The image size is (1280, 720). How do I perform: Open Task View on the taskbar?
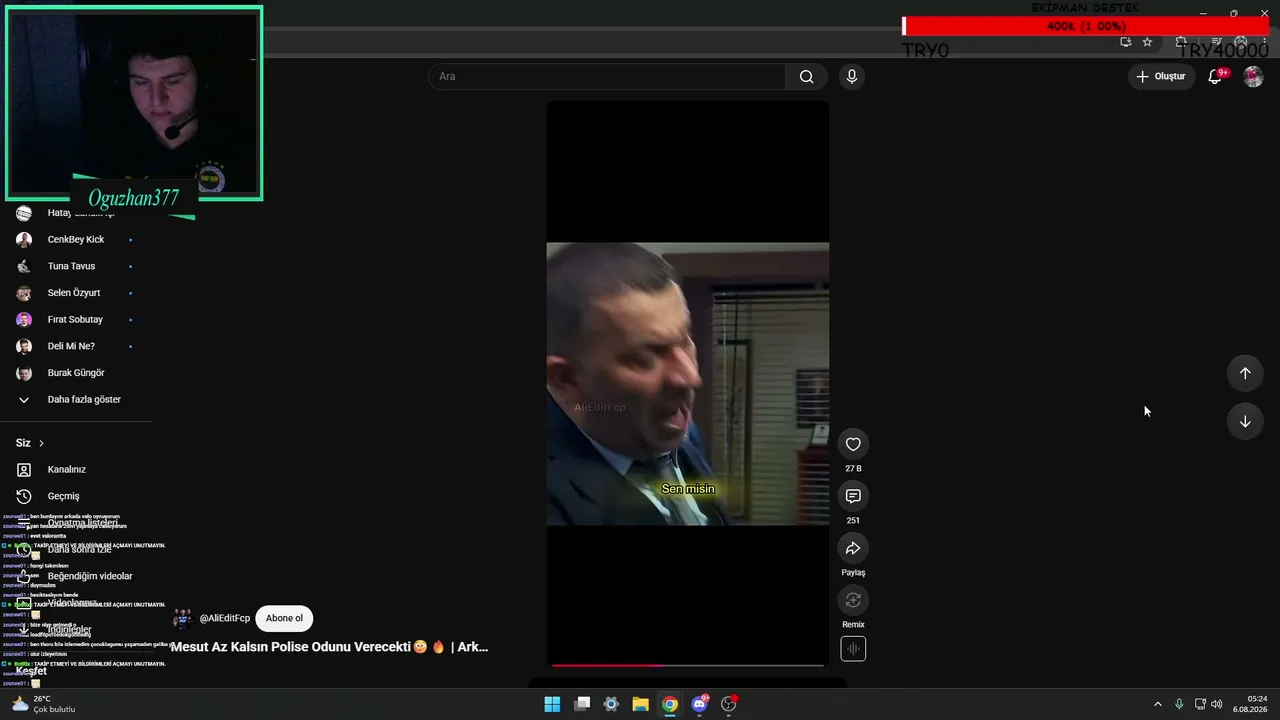coord(582,704)
